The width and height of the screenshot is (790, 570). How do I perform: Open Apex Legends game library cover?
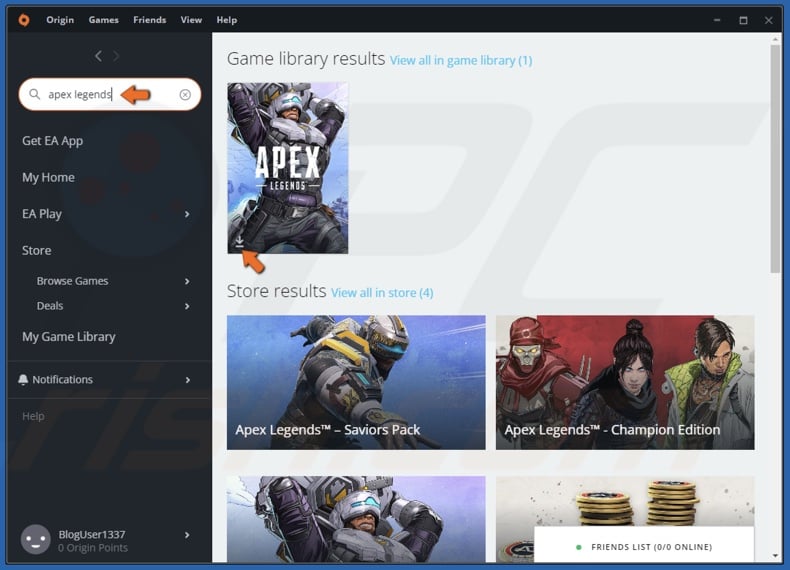pos(288,168)
